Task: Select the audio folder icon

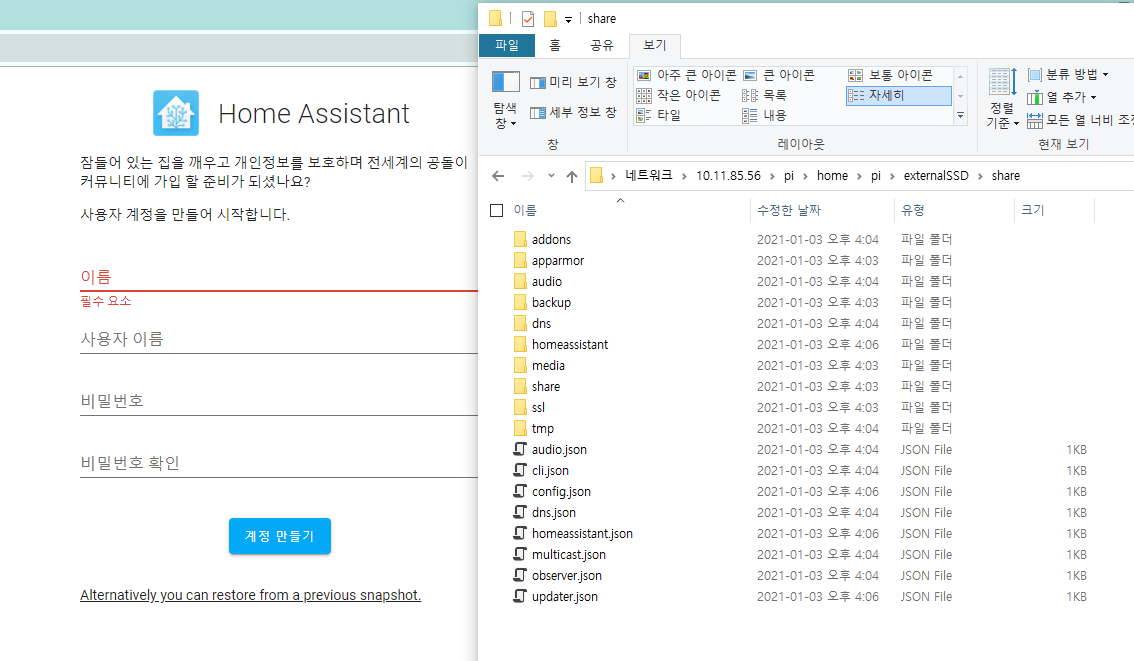Action: pos(520,281)
